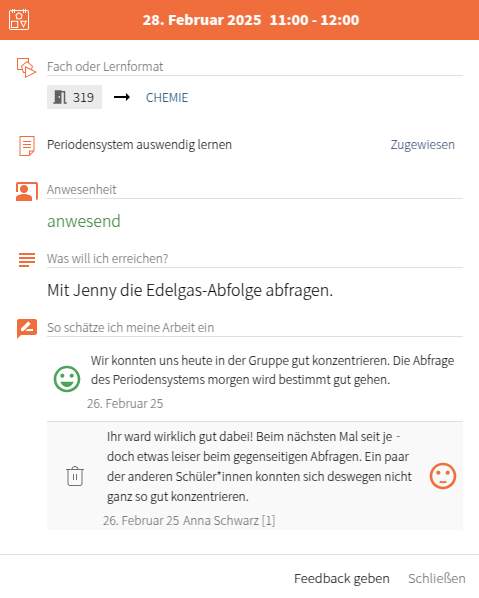Click the green happy smiley face
479x598 pixels.
pyautogui.click(x=67, y=379)
